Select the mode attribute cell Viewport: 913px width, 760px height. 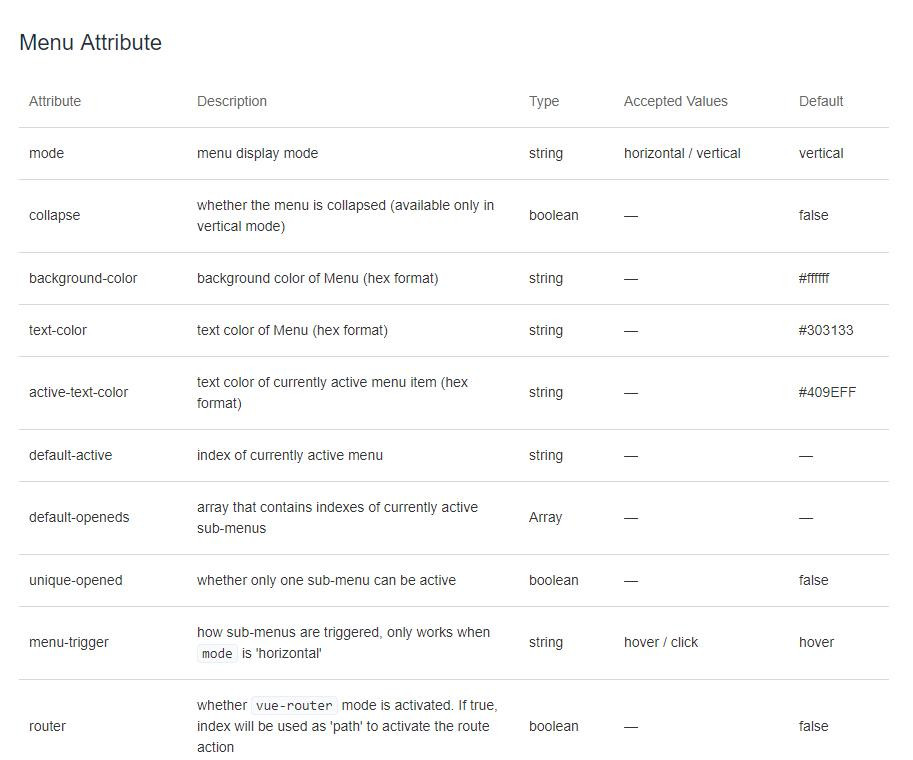[47, 153]
